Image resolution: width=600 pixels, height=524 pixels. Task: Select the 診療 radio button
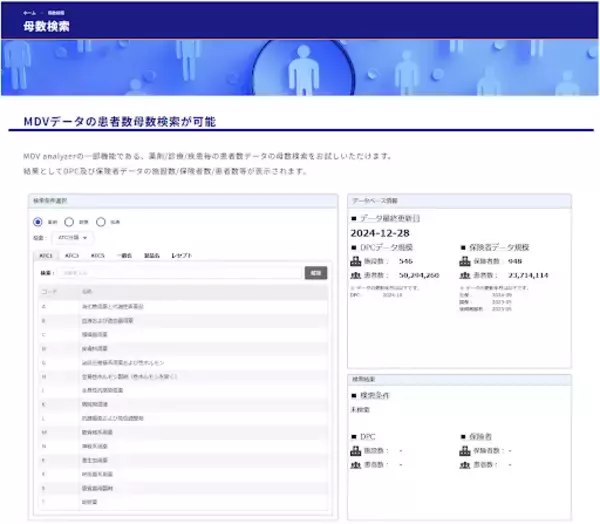coord(69,222)
